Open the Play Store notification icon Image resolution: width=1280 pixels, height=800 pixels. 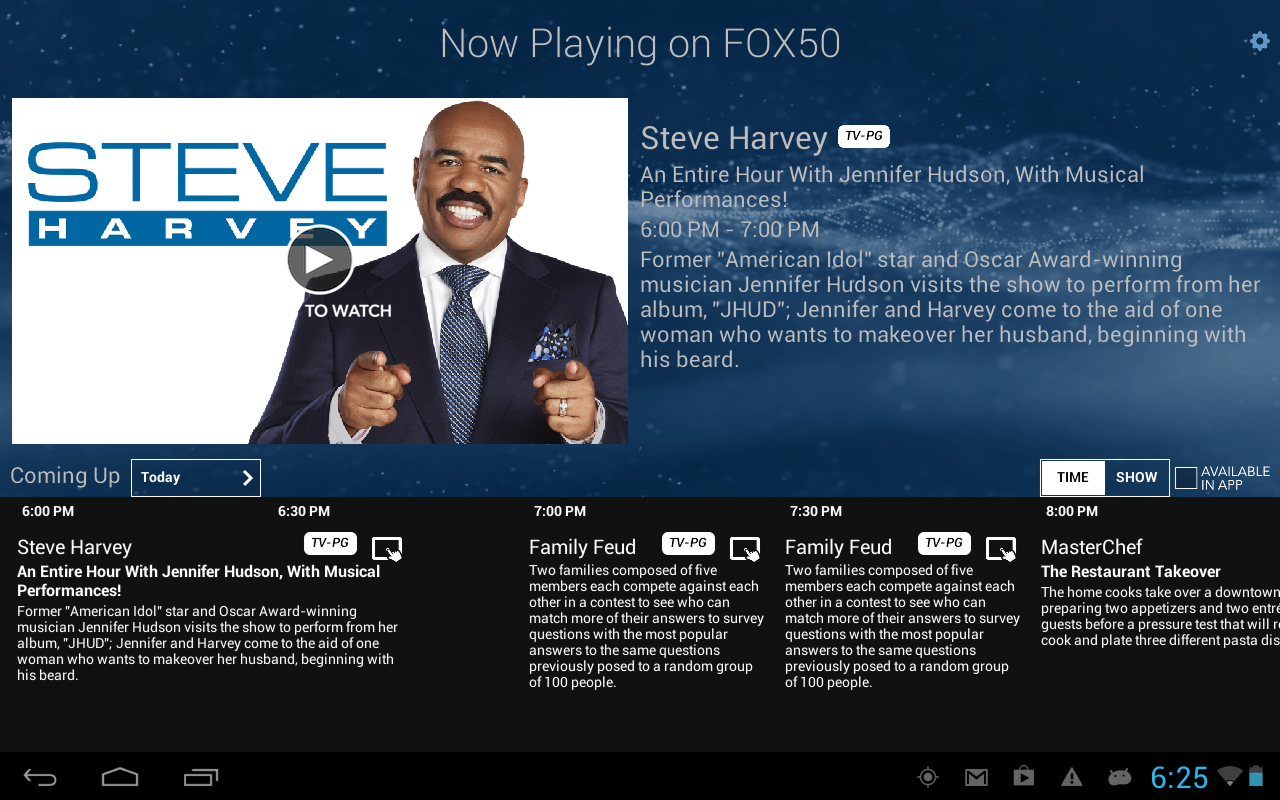1023,777
